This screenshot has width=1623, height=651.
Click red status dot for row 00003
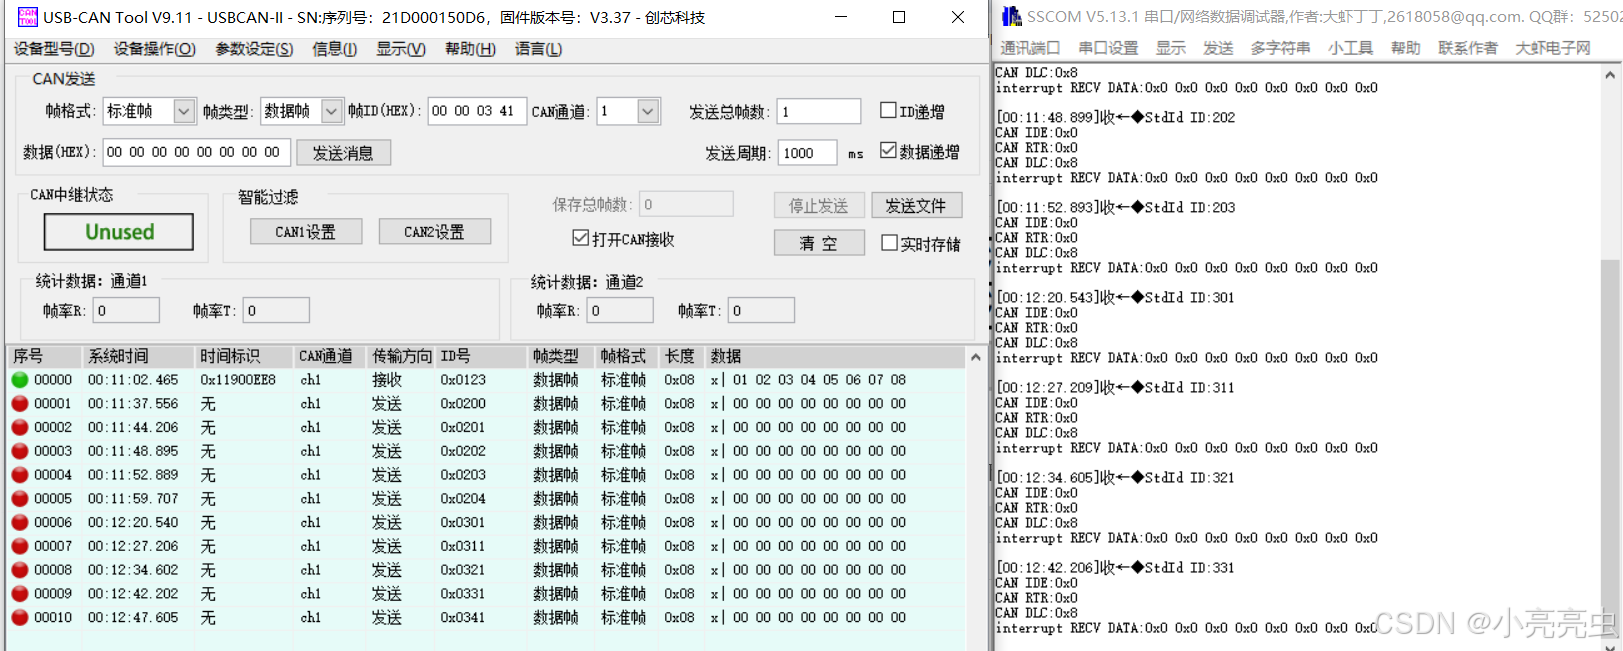[x=20, y=451]
